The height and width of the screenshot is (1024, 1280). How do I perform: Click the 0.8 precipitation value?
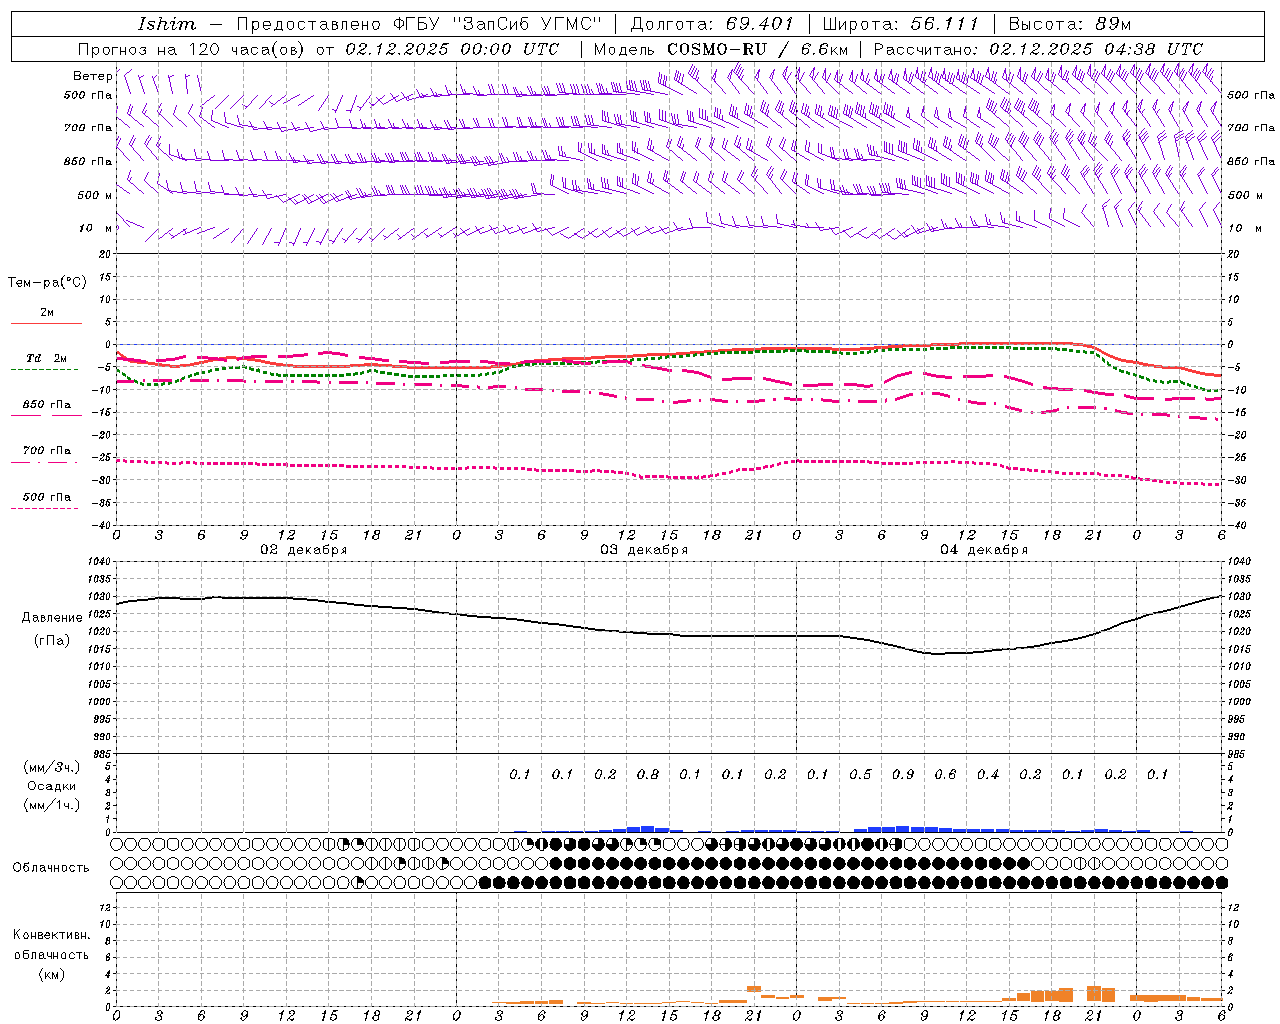click(648, 775)
